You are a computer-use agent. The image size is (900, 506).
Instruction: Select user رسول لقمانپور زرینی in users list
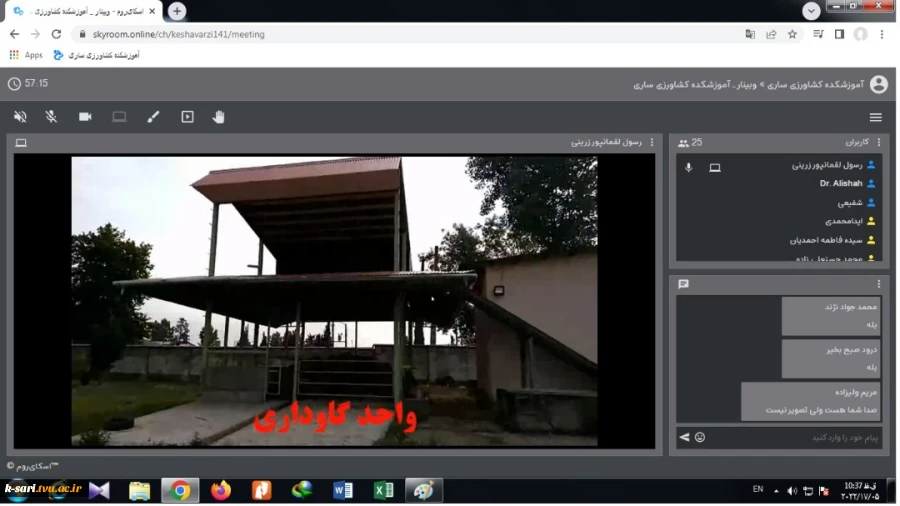pos(827,165)
